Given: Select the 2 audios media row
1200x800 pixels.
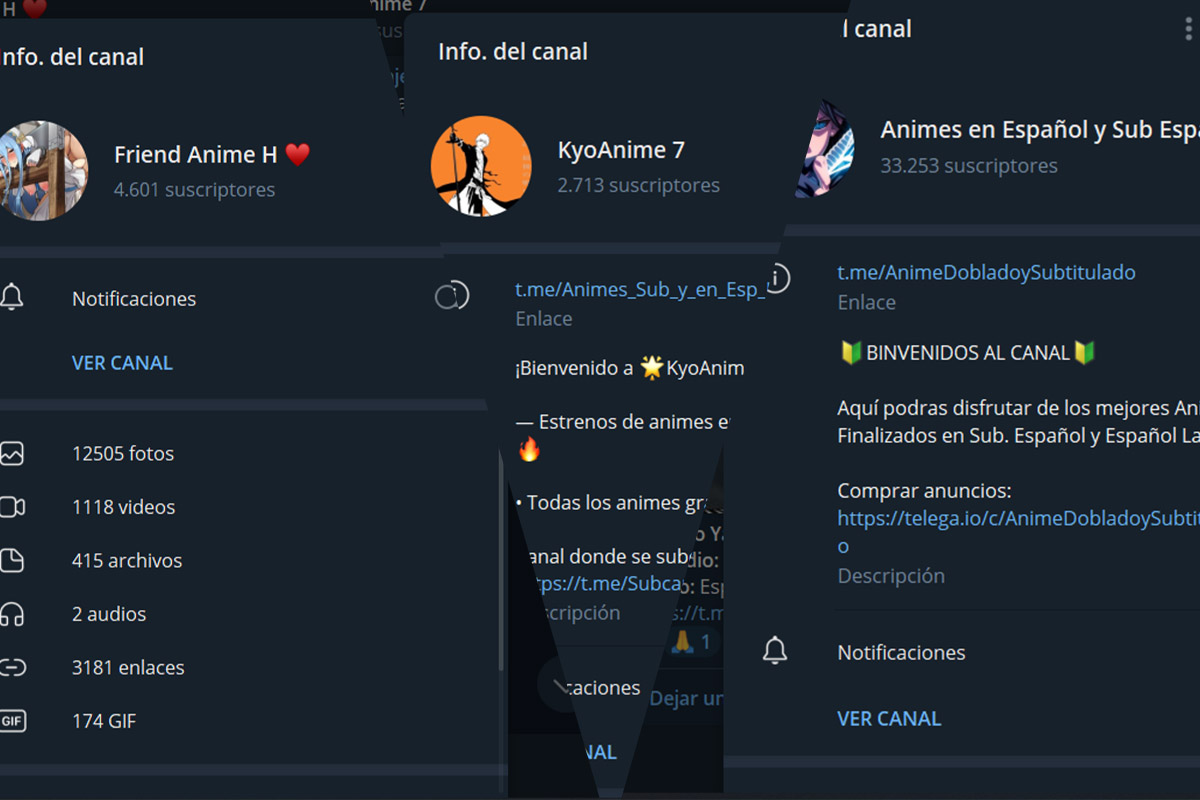Looking at the screenshot, I should click(250, 614).
